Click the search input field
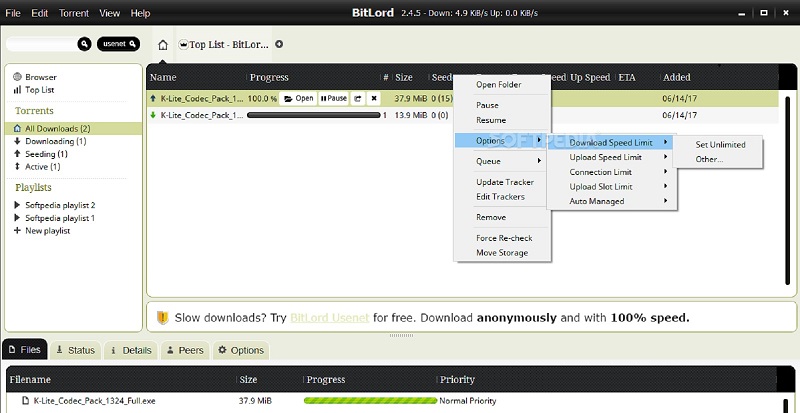The image size is (800, 413). (x=42, y=44)
